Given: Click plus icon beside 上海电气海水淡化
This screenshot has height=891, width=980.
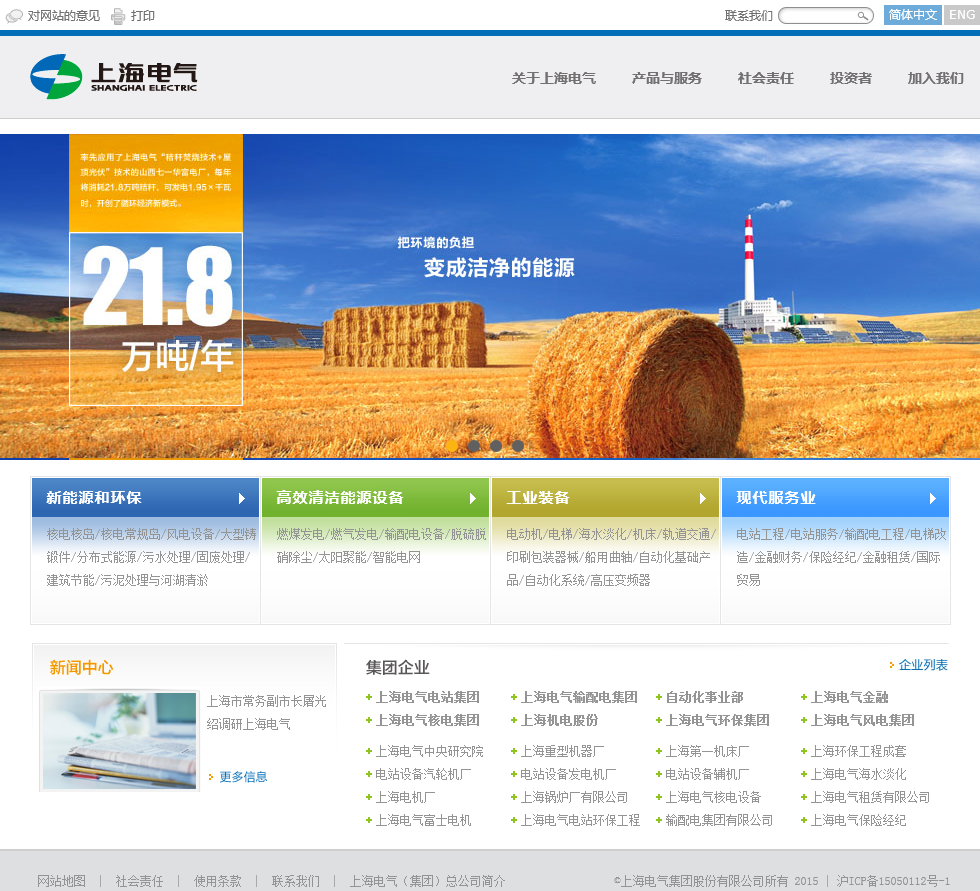Looking at the screenshot, I should coord(804,774).
